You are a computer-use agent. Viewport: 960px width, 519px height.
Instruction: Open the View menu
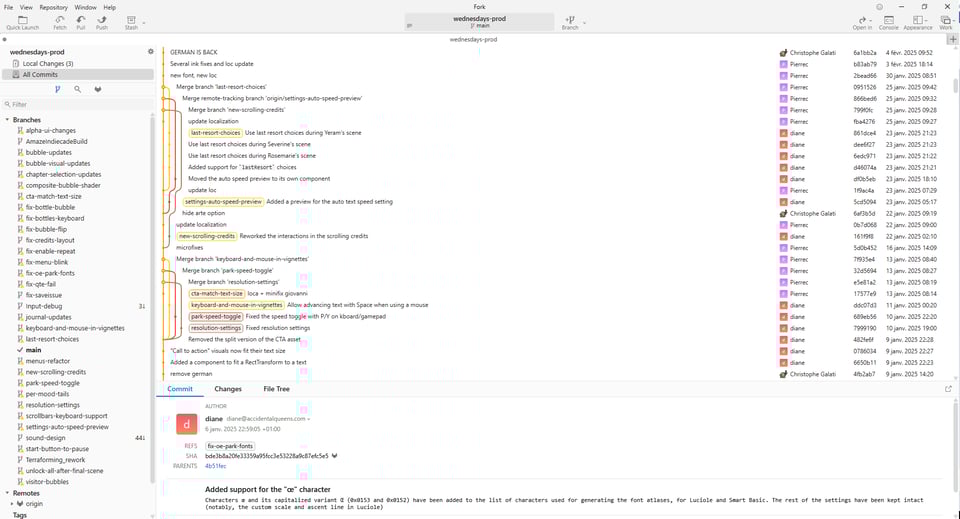point(26,7)
